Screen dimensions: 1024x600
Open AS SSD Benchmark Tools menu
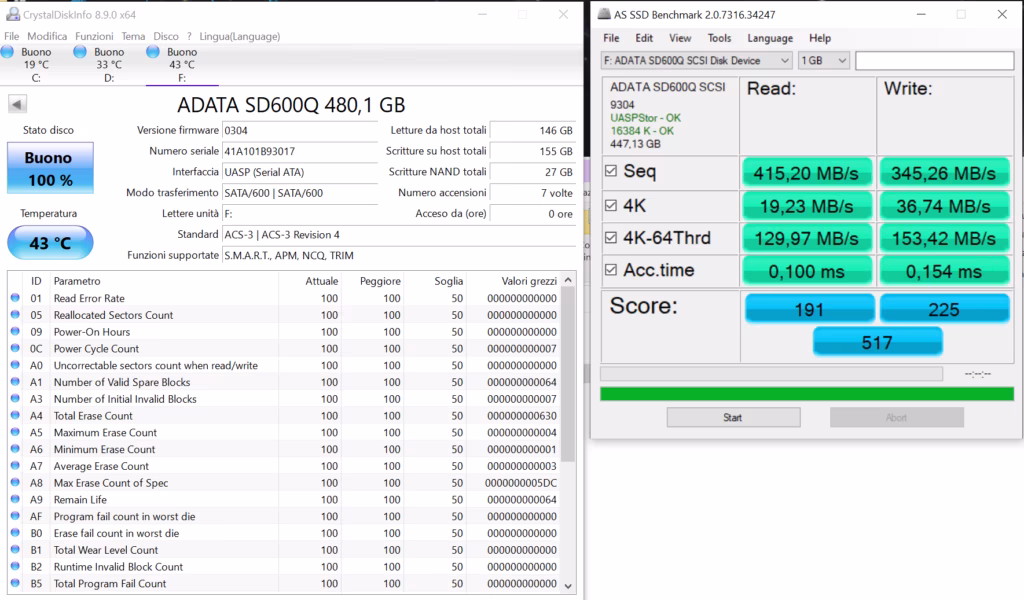(719, 39)
